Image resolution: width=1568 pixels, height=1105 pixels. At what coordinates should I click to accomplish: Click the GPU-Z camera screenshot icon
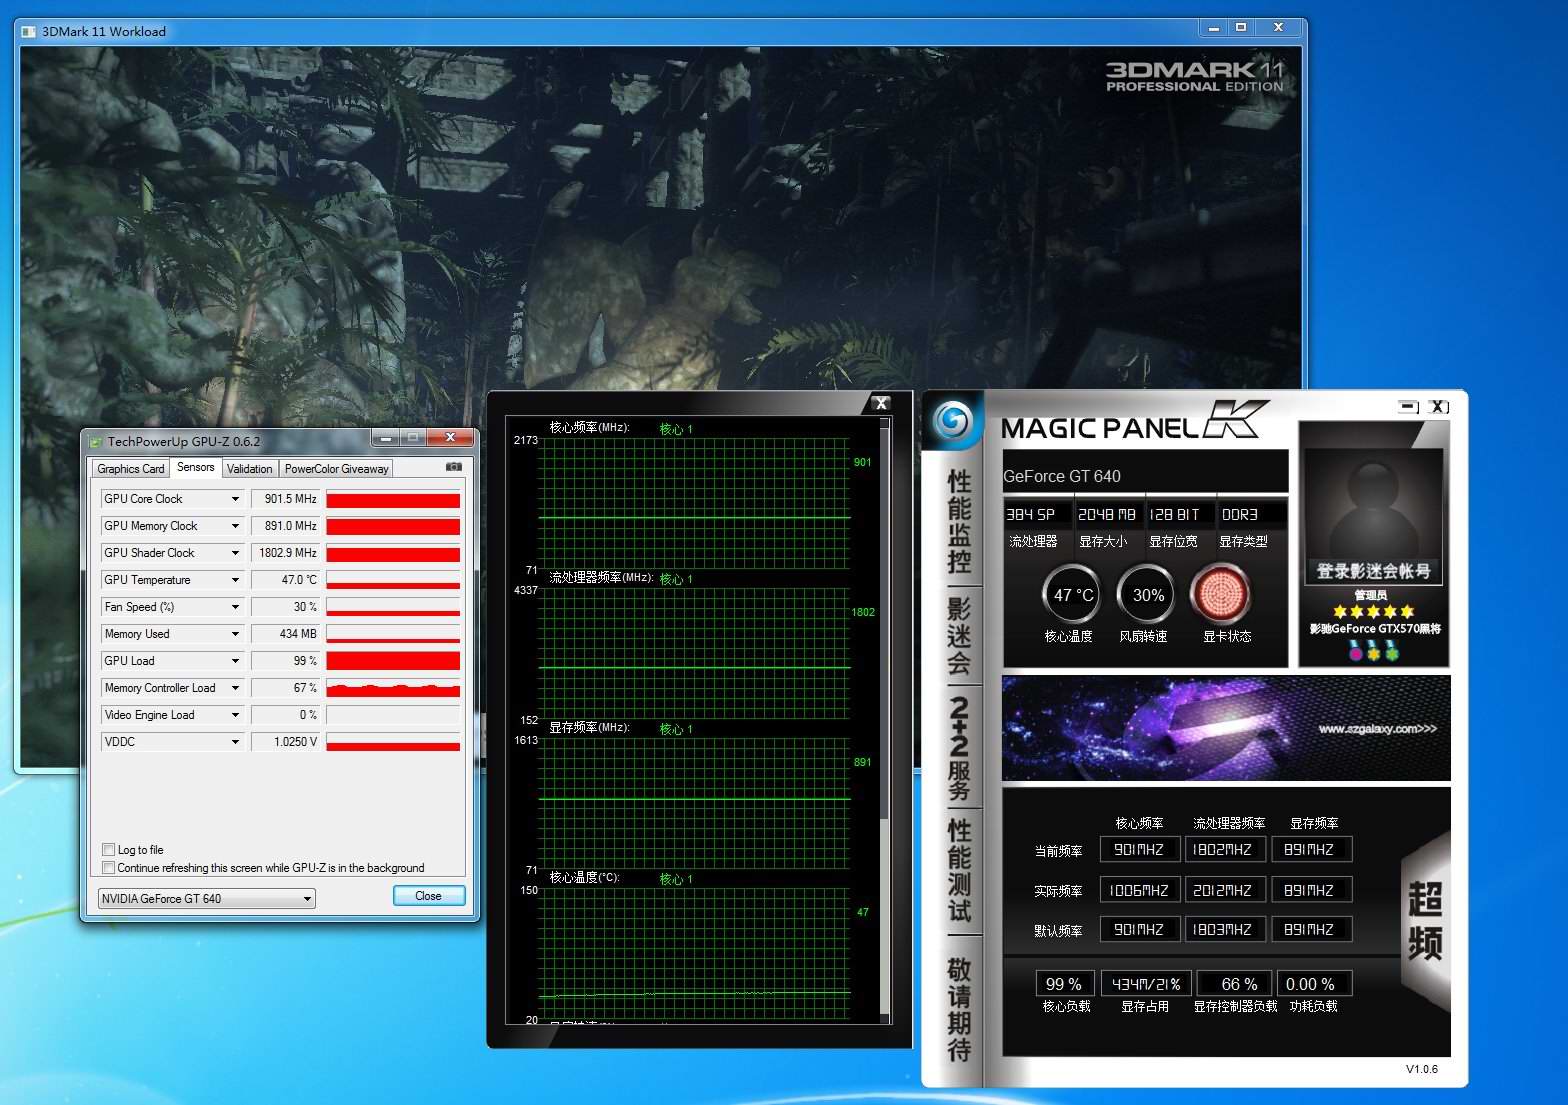point(453,467)
